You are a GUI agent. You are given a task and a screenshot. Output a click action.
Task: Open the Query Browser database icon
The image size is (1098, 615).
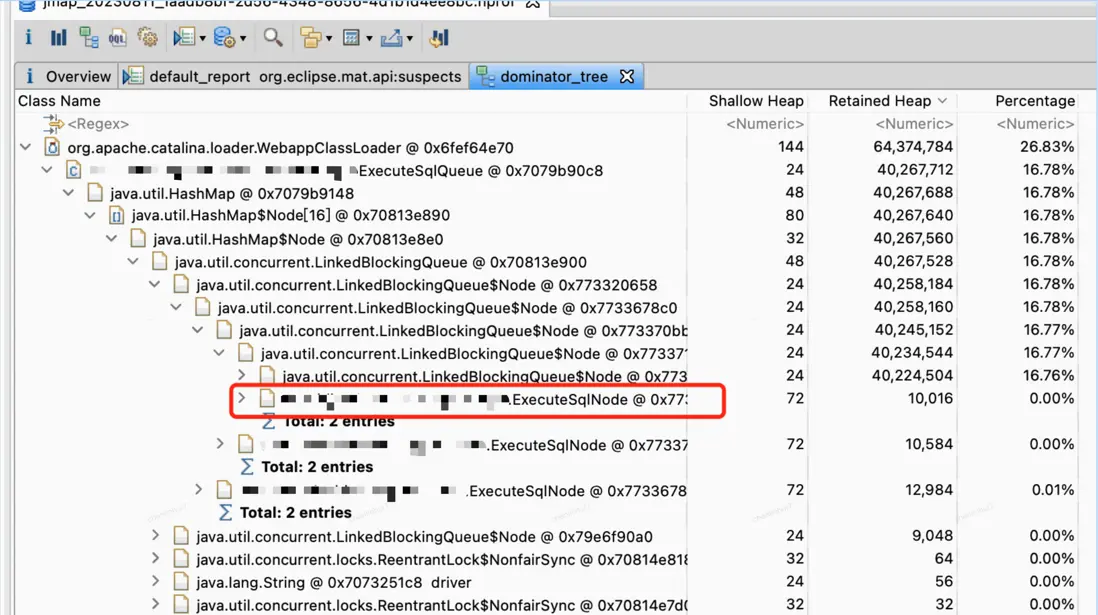224,37
